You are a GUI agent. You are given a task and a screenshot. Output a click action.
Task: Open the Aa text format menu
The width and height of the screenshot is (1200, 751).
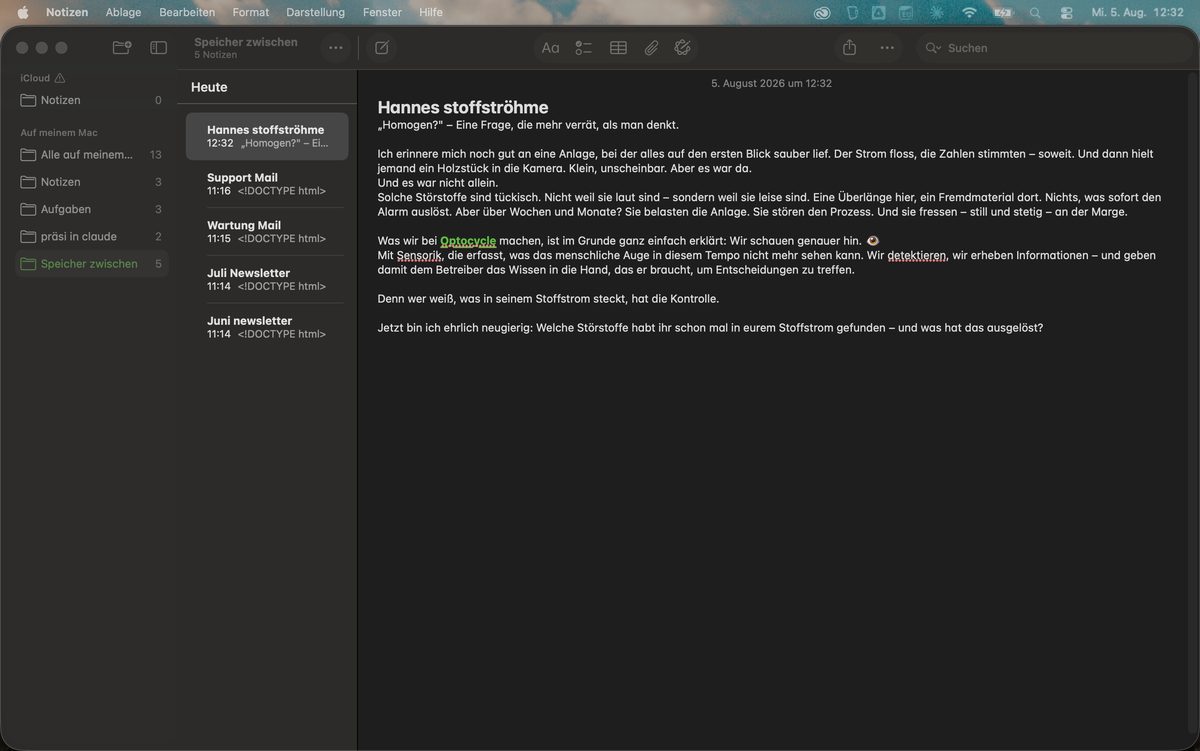point(550,47)
